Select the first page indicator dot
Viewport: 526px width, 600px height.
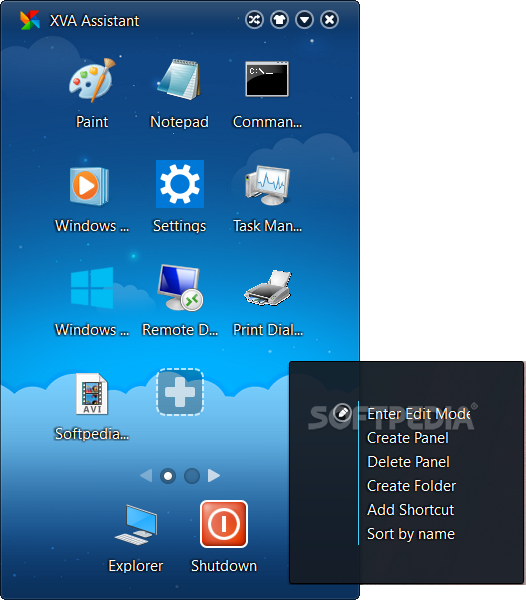pyautogui.click(x=168, y=476)
